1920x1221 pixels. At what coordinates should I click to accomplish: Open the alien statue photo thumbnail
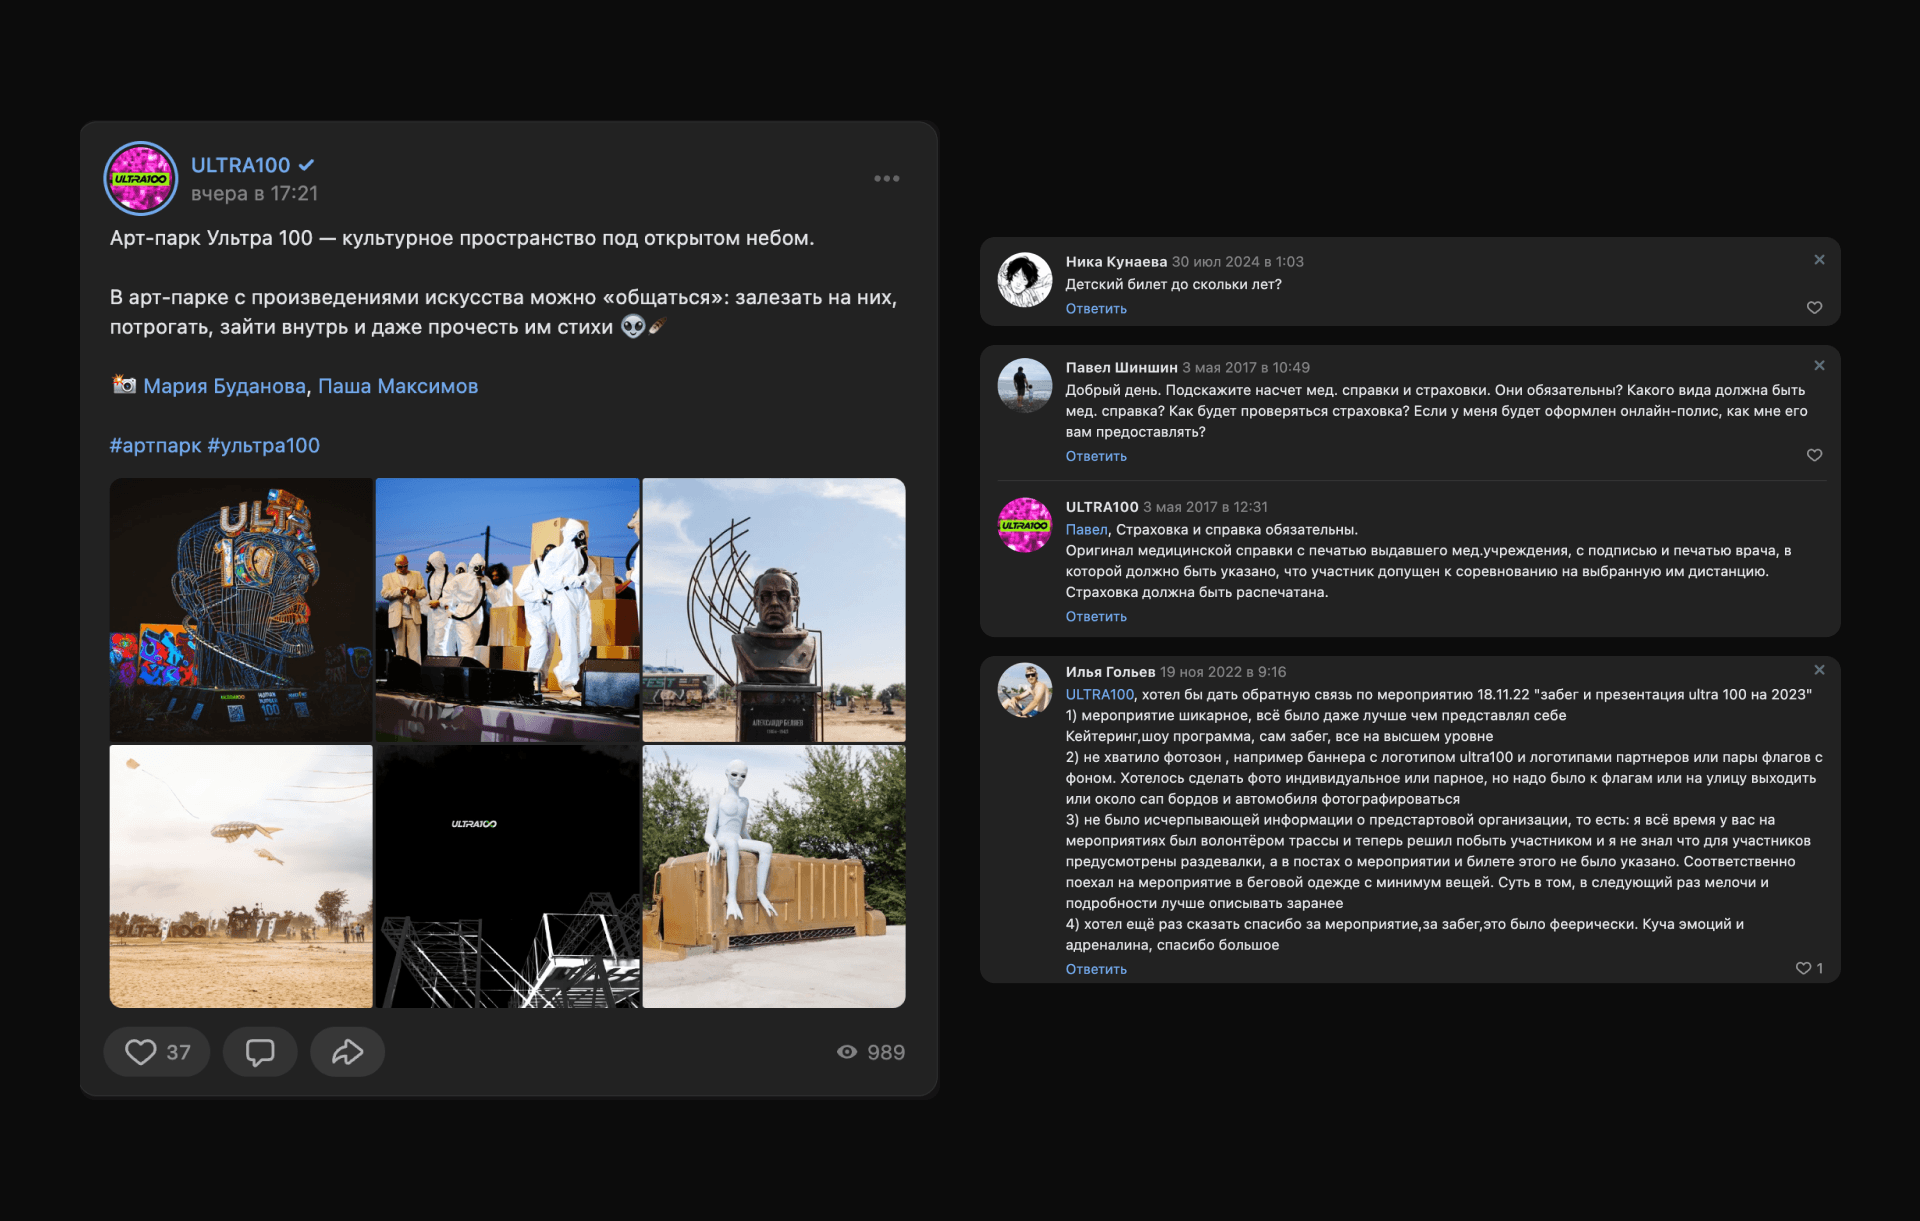coord(773,876)
